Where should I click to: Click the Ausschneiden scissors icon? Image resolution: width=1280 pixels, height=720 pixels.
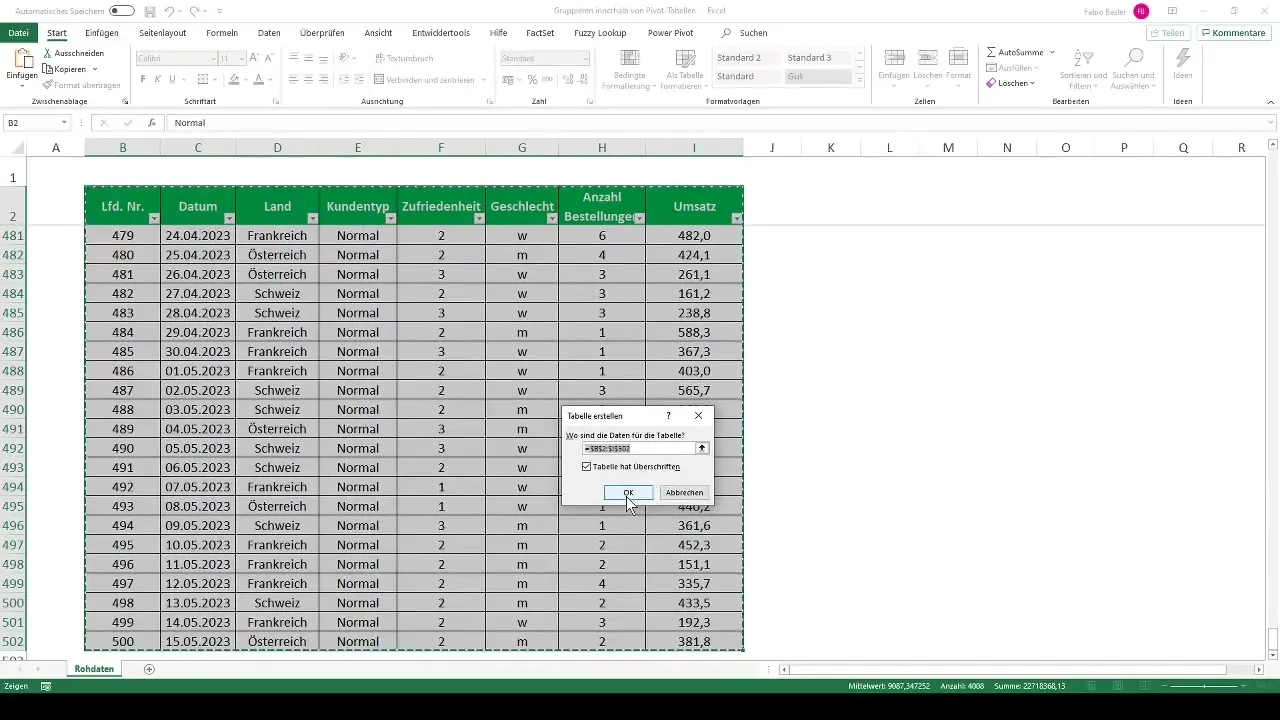[x=48, y=53]
